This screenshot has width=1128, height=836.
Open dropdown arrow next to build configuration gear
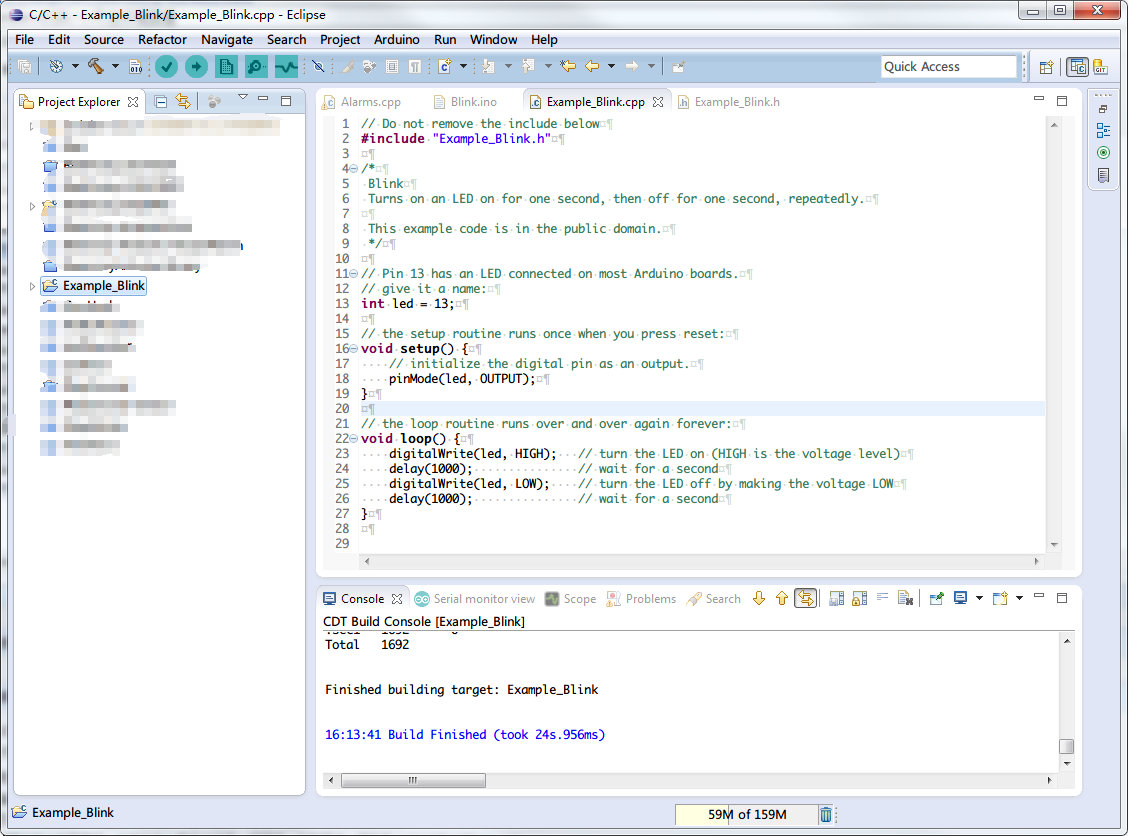click(75, 67)
